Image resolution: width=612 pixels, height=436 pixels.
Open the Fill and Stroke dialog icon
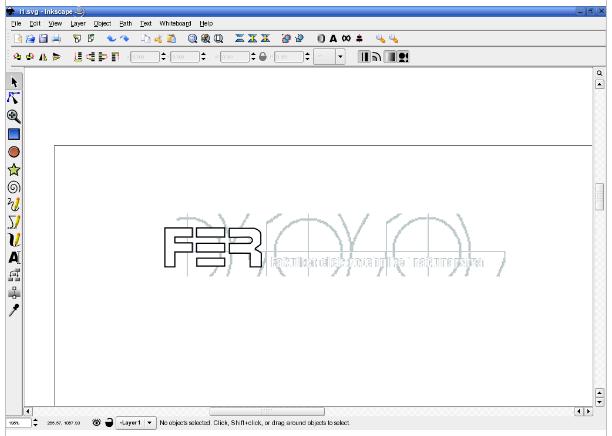320,38
